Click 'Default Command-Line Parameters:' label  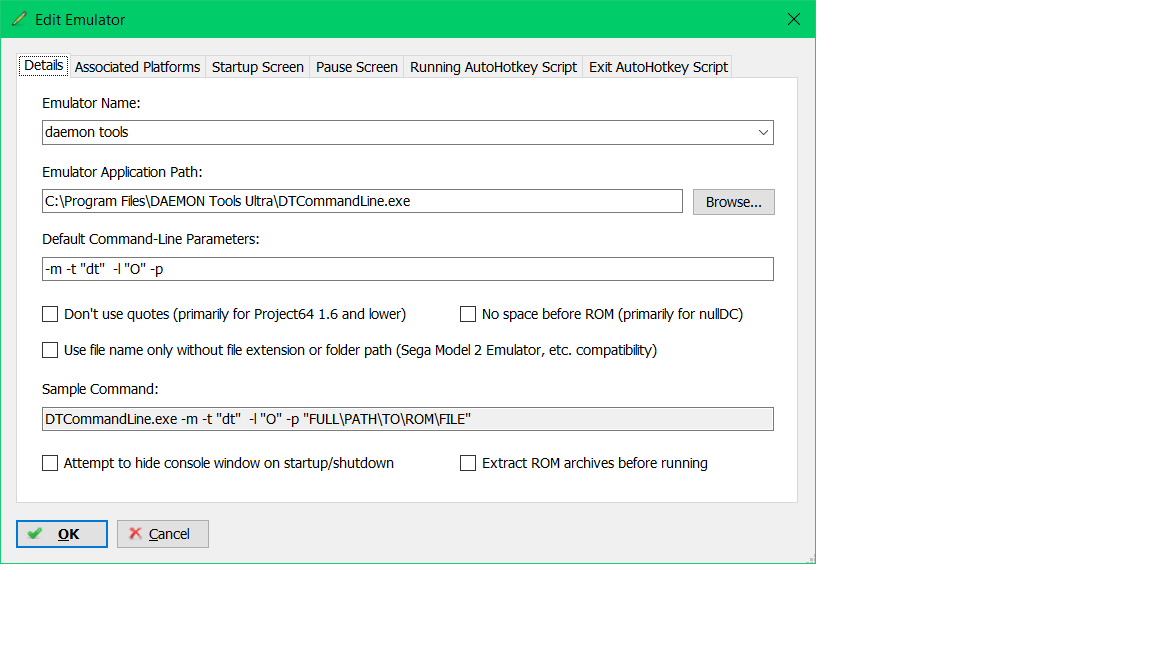tap(151, 240)
